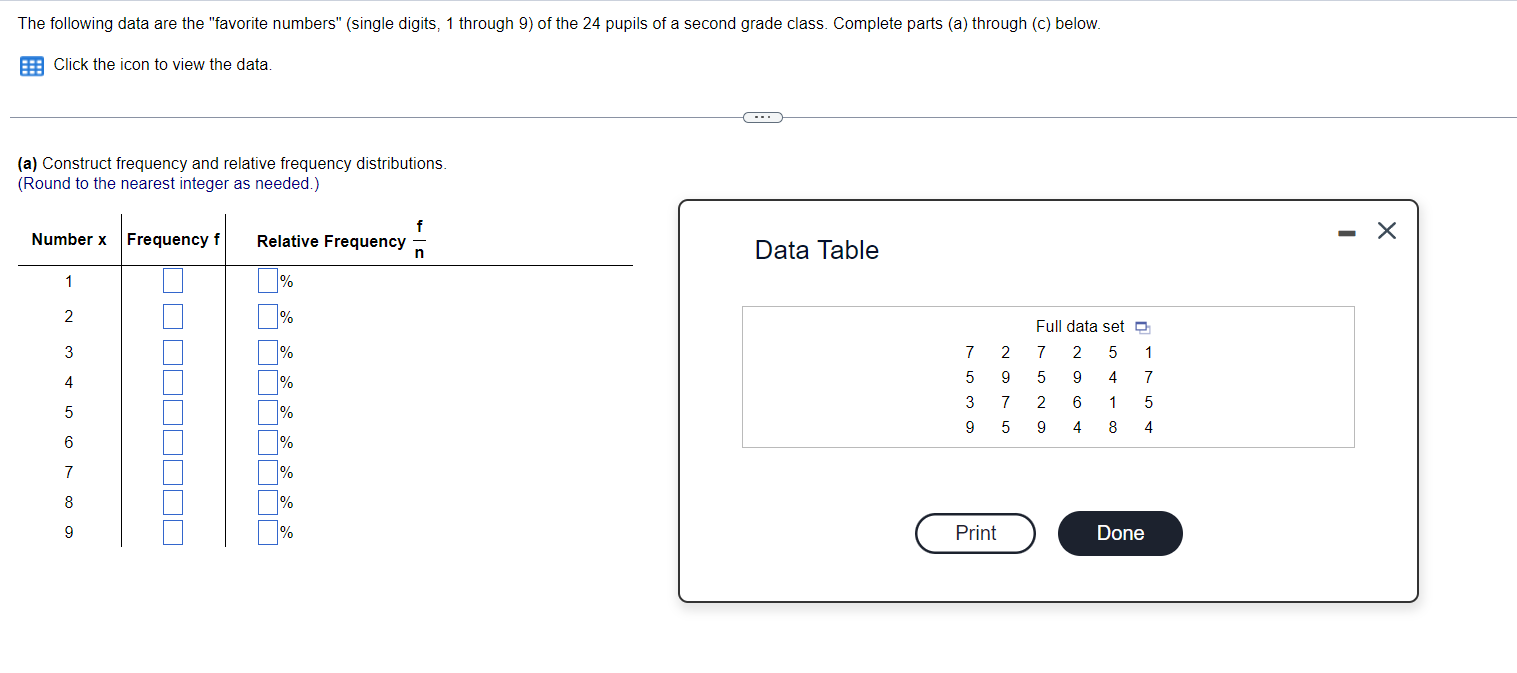Screen dimensions: 1517x673
Task: Select the frequency box beside number 3
Action: click(x=172, y=351)
